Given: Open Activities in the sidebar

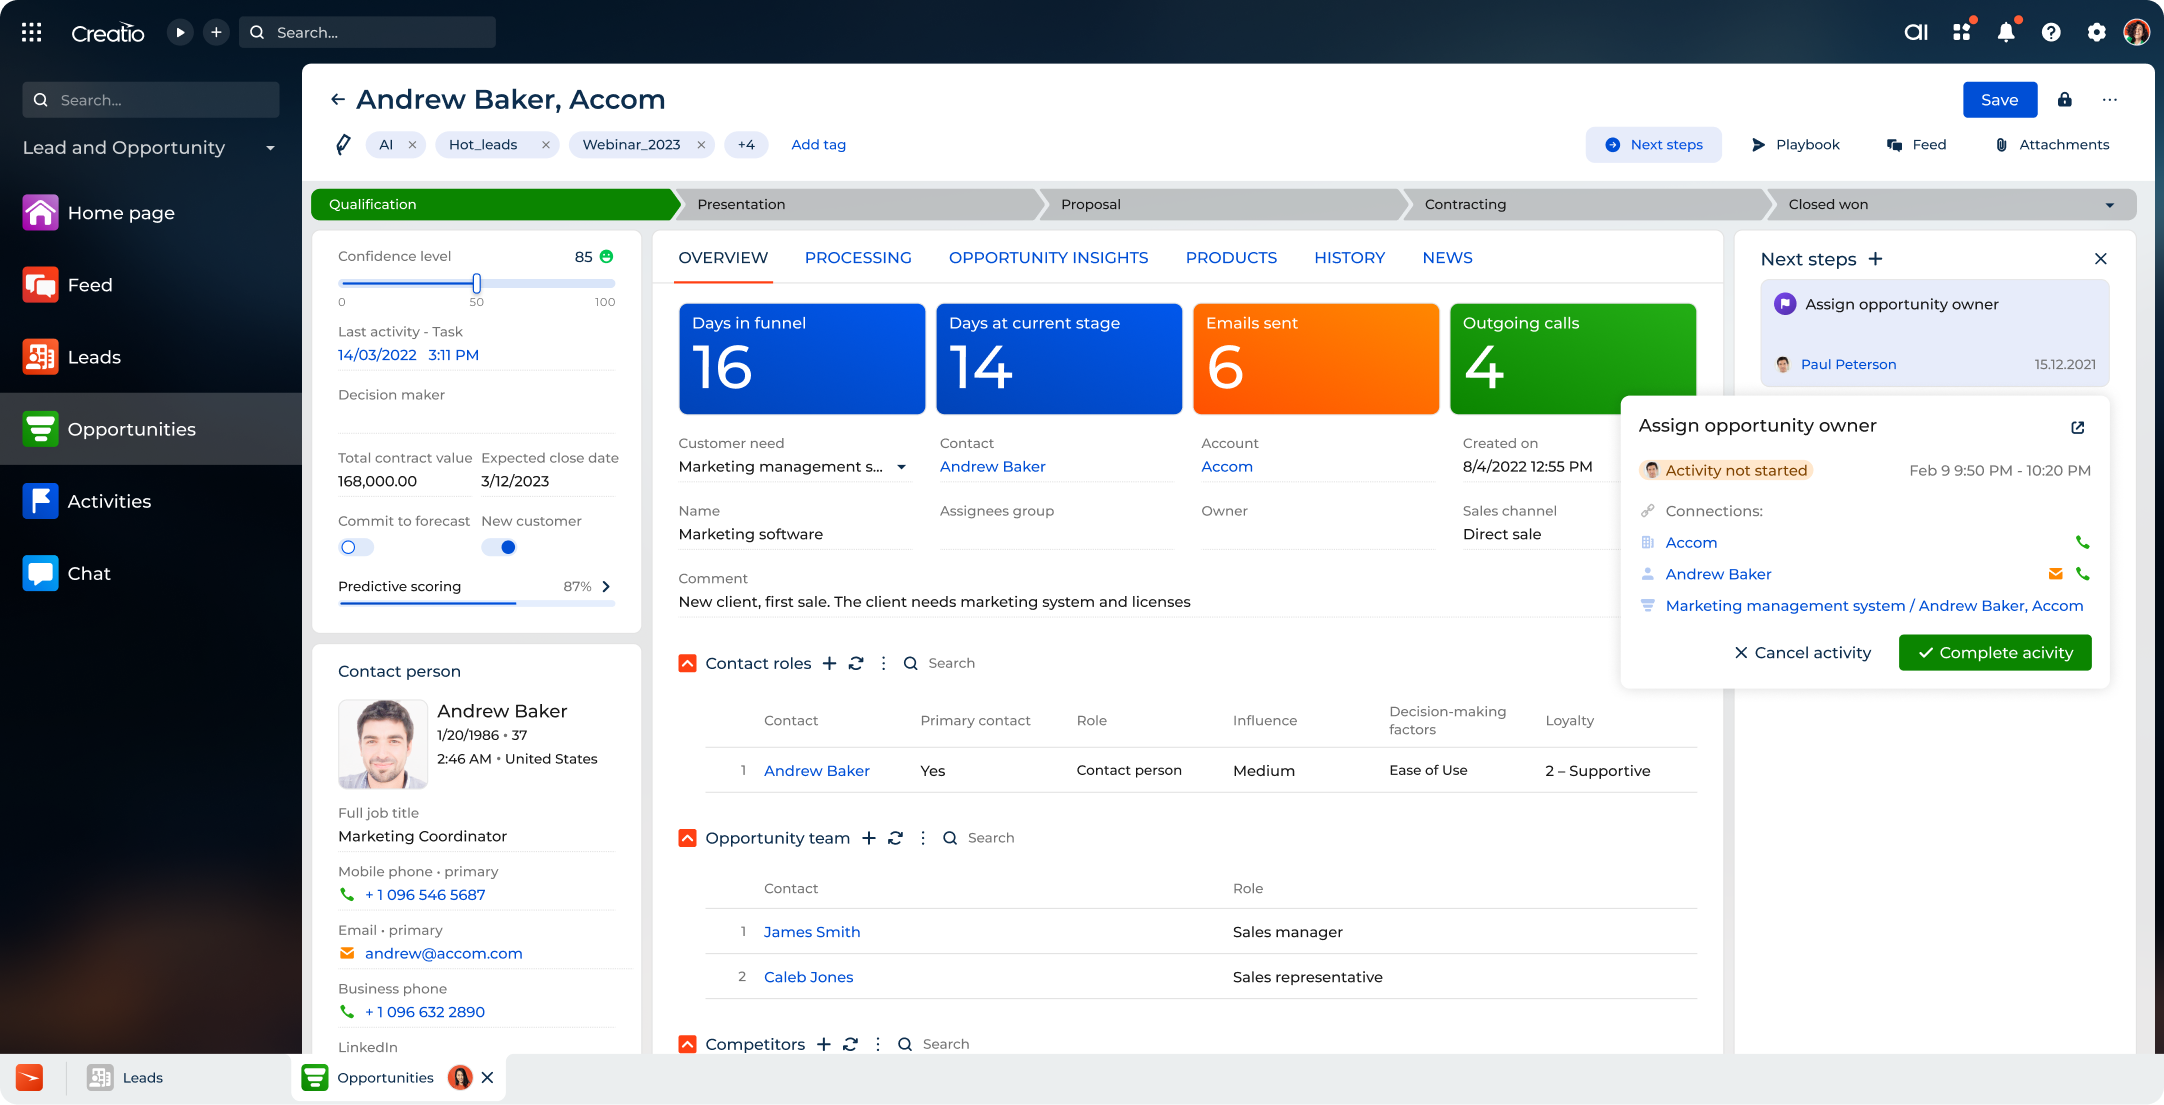Looking at the screenshot, I should point(109,501).
